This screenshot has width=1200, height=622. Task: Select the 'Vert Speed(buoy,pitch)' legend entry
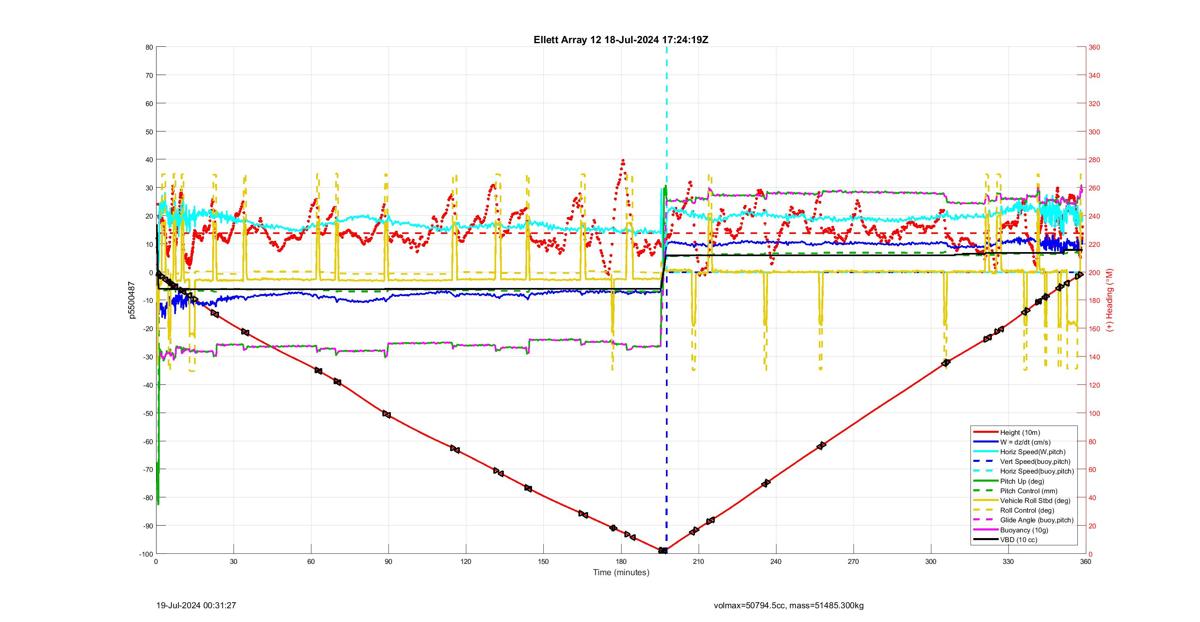[x=1035, y=461]
